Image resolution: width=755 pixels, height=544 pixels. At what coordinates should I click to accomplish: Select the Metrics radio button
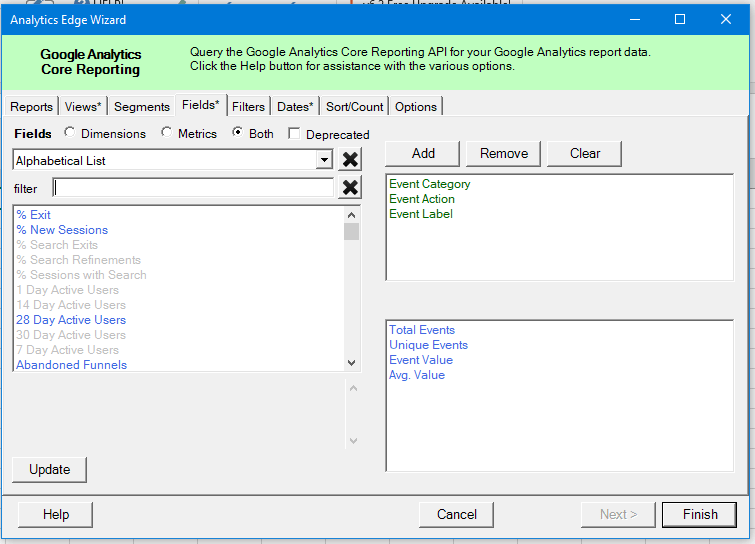166,133
